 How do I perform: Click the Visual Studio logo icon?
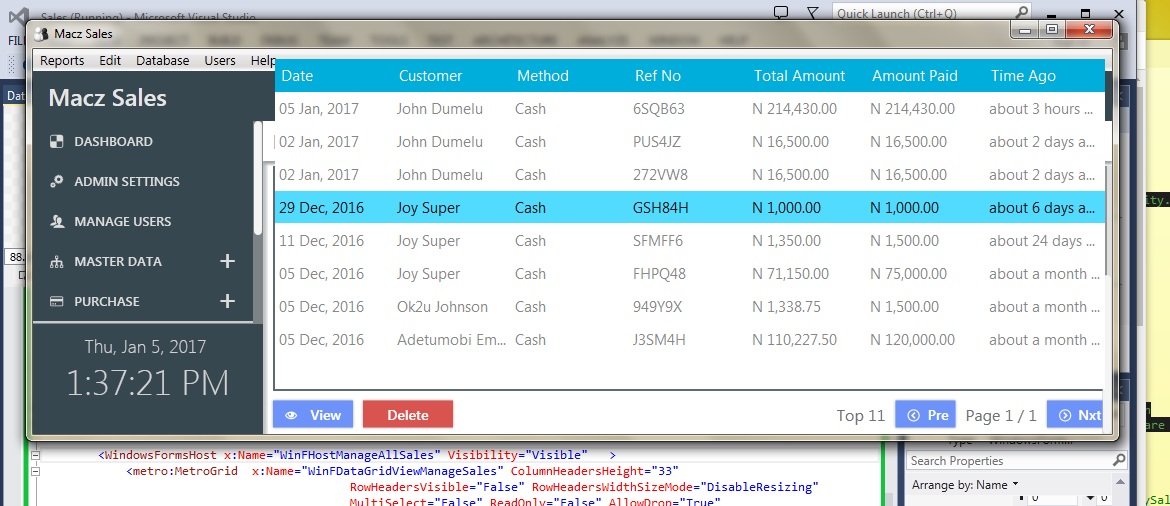pyautogui.click(x=20, y=16)
